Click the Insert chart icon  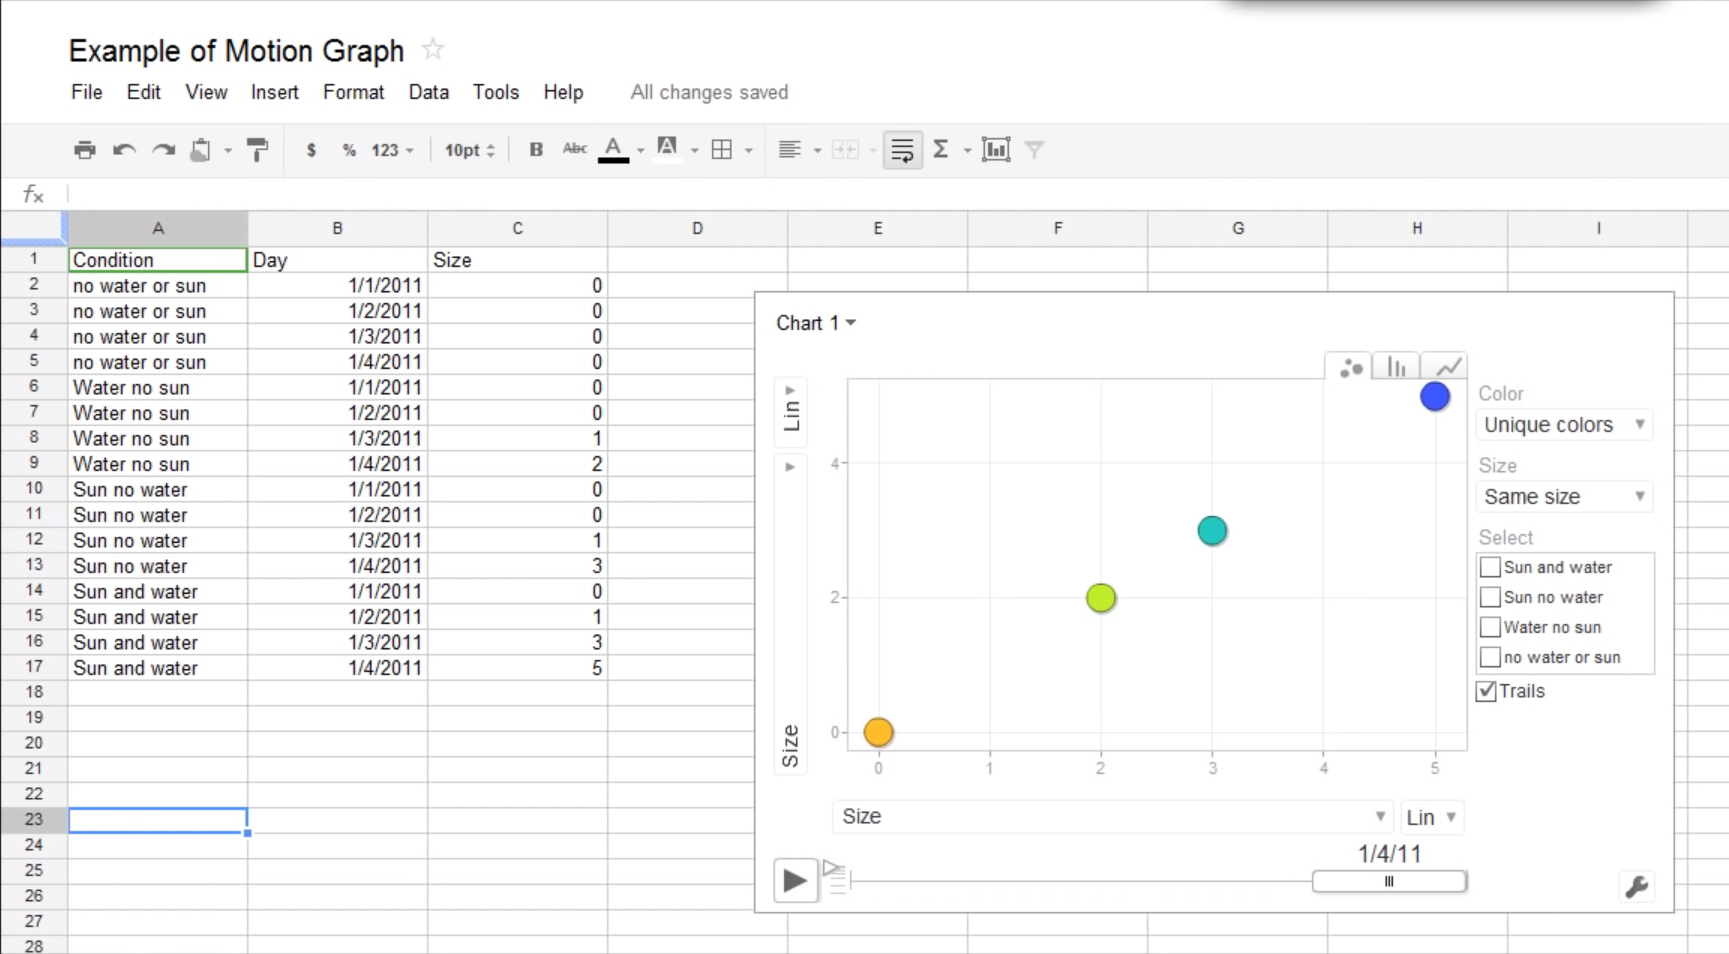coord(996,149)
